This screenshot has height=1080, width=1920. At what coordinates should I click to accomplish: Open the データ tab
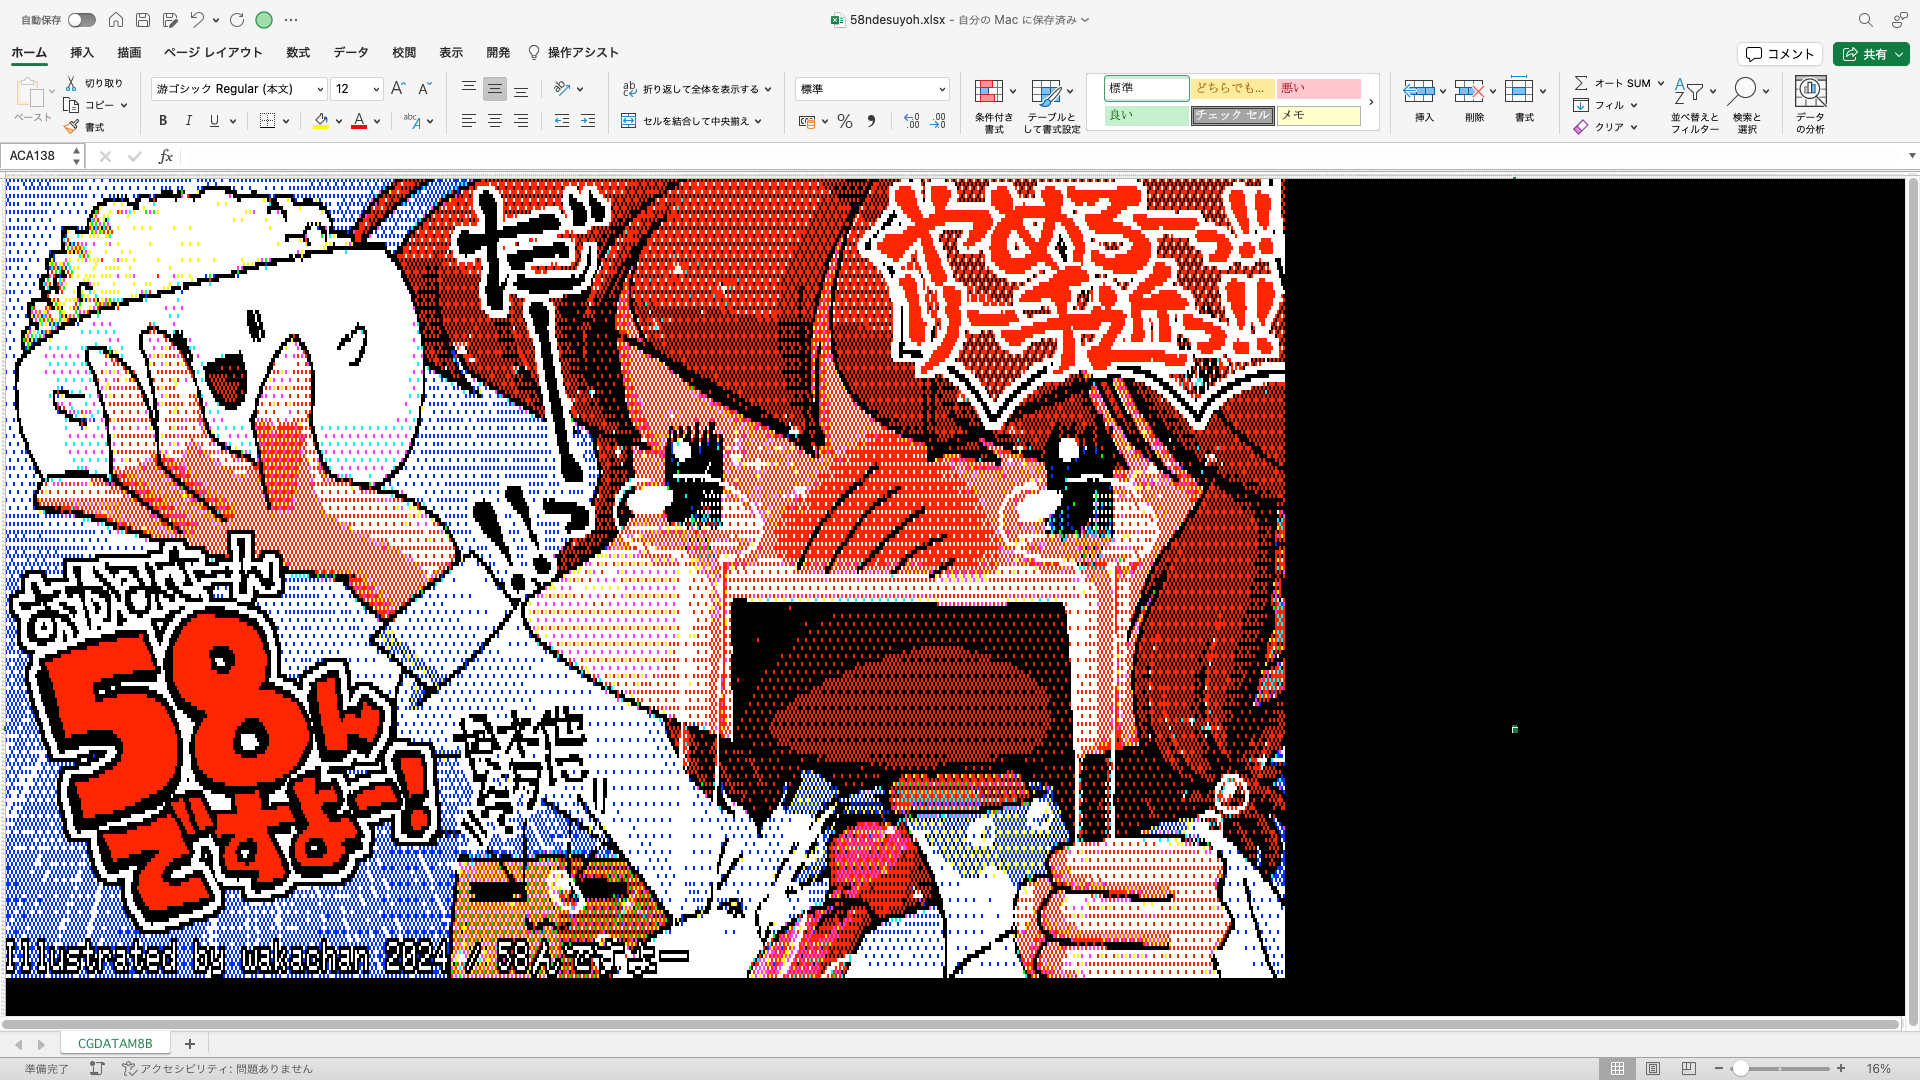click(351, 52)
